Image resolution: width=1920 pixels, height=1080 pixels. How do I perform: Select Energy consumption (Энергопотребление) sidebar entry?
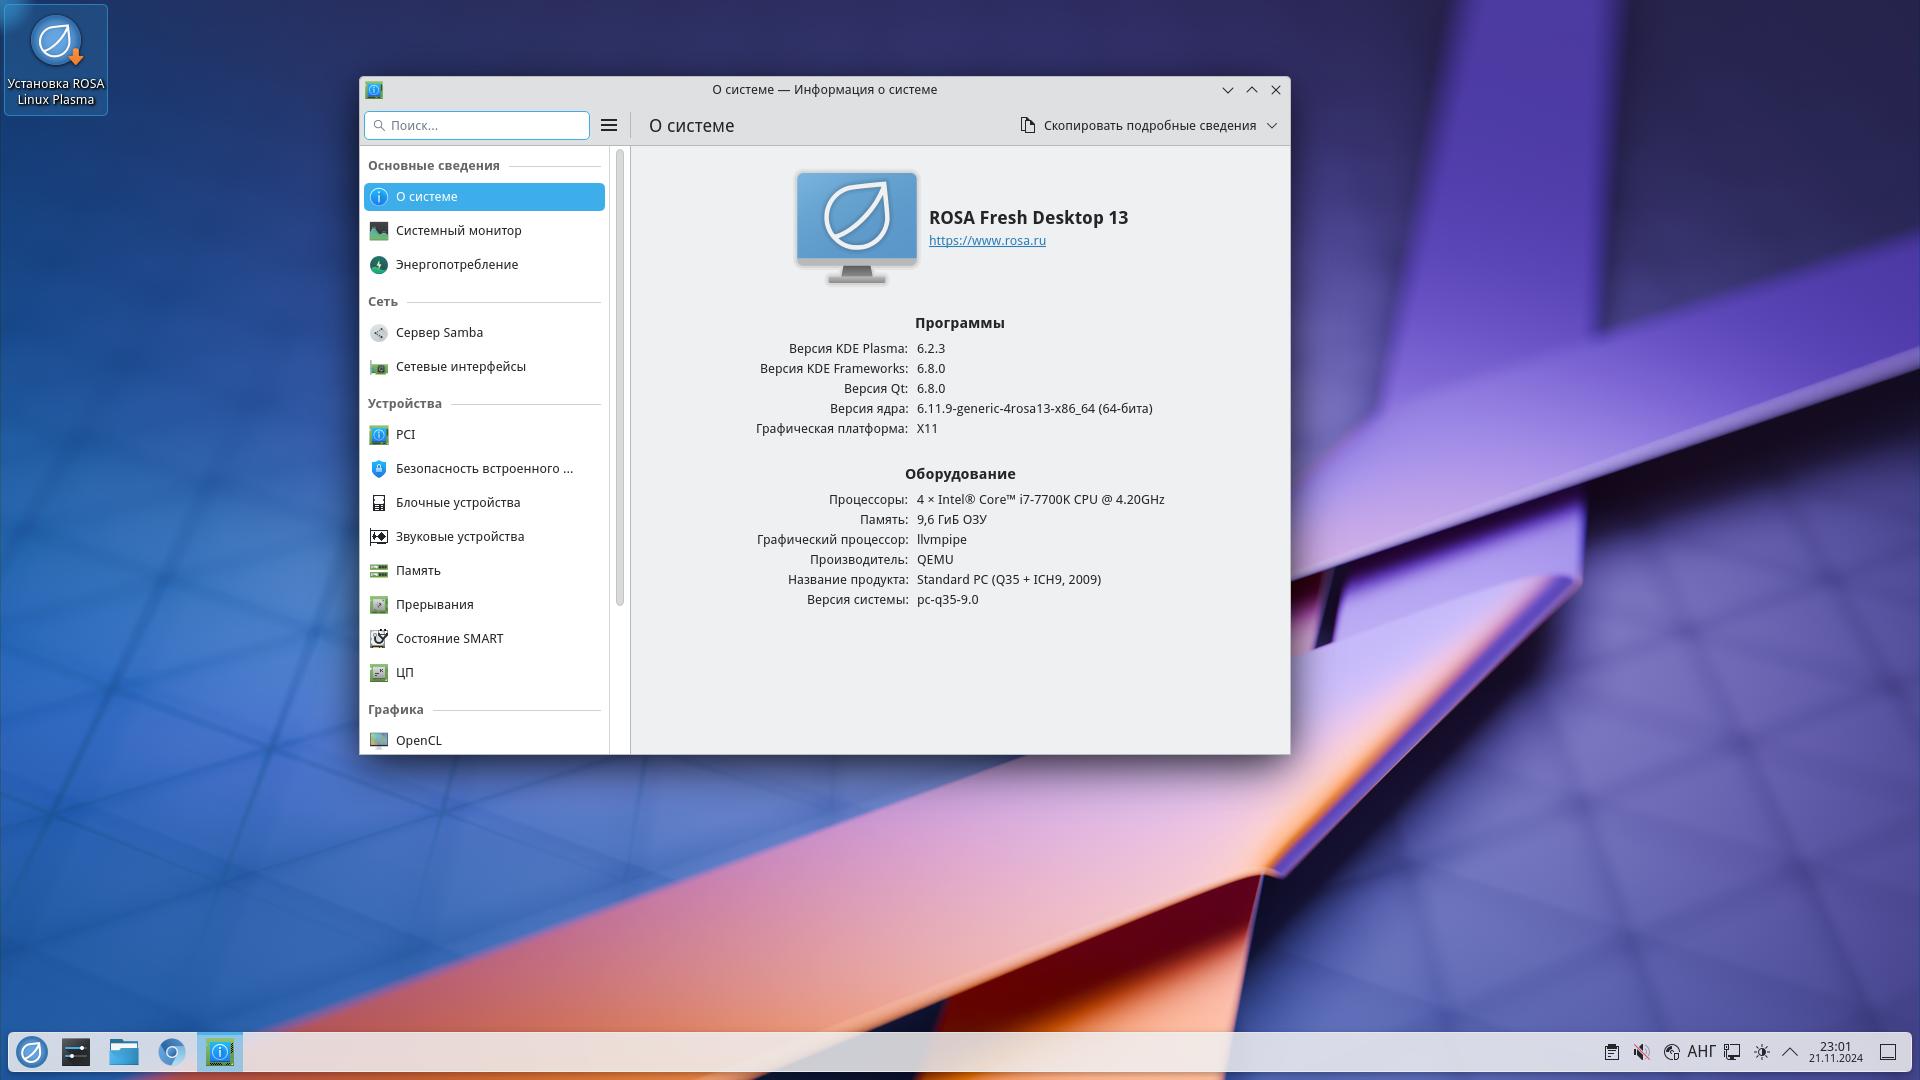pos(456,265)
